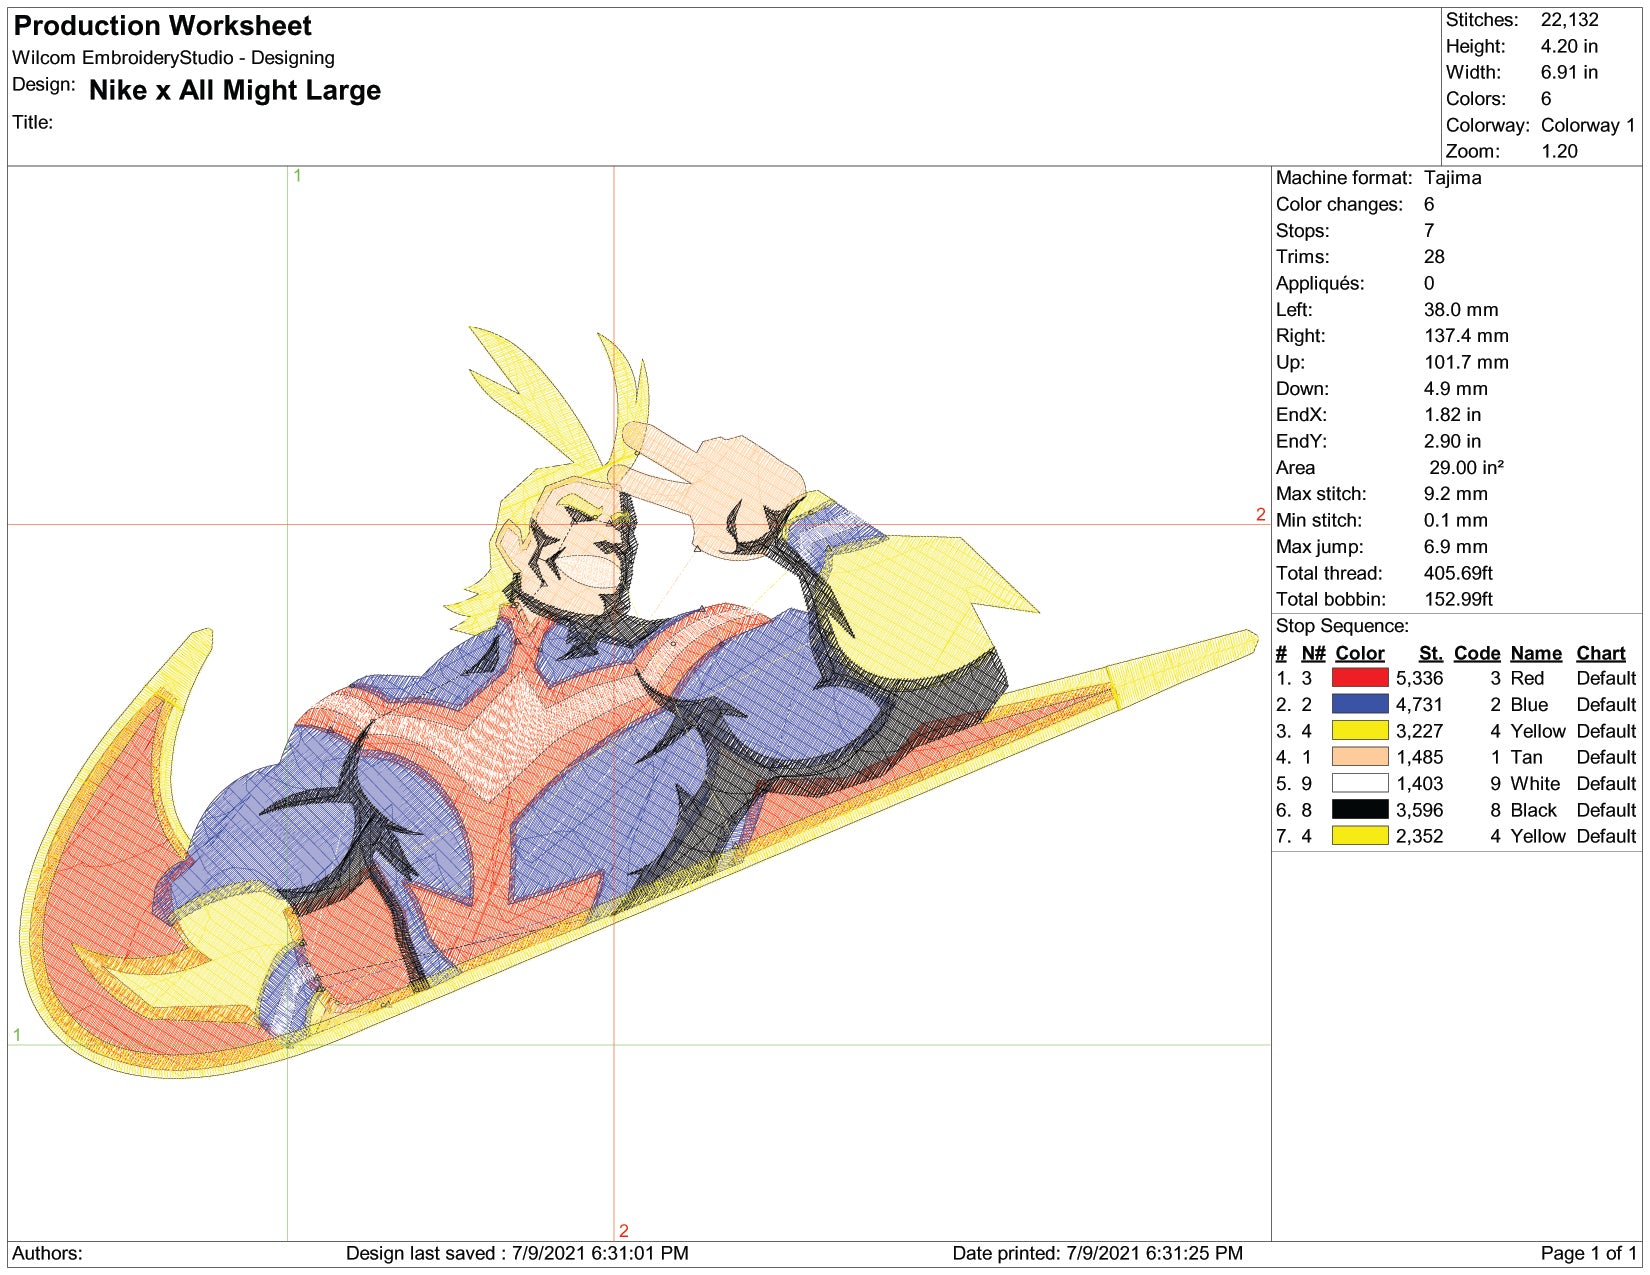Click the St. column header
Image resolution: width=1650 pixels, height=1275 pixels.
pyautogui.click(x=1430, y=653)
